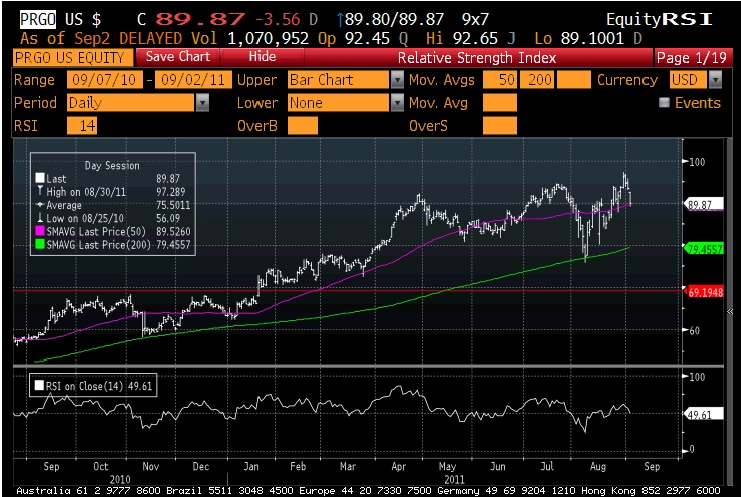
Task: Click the blue up-arrow before 89.80/89.87
Action: coord(340,19)
